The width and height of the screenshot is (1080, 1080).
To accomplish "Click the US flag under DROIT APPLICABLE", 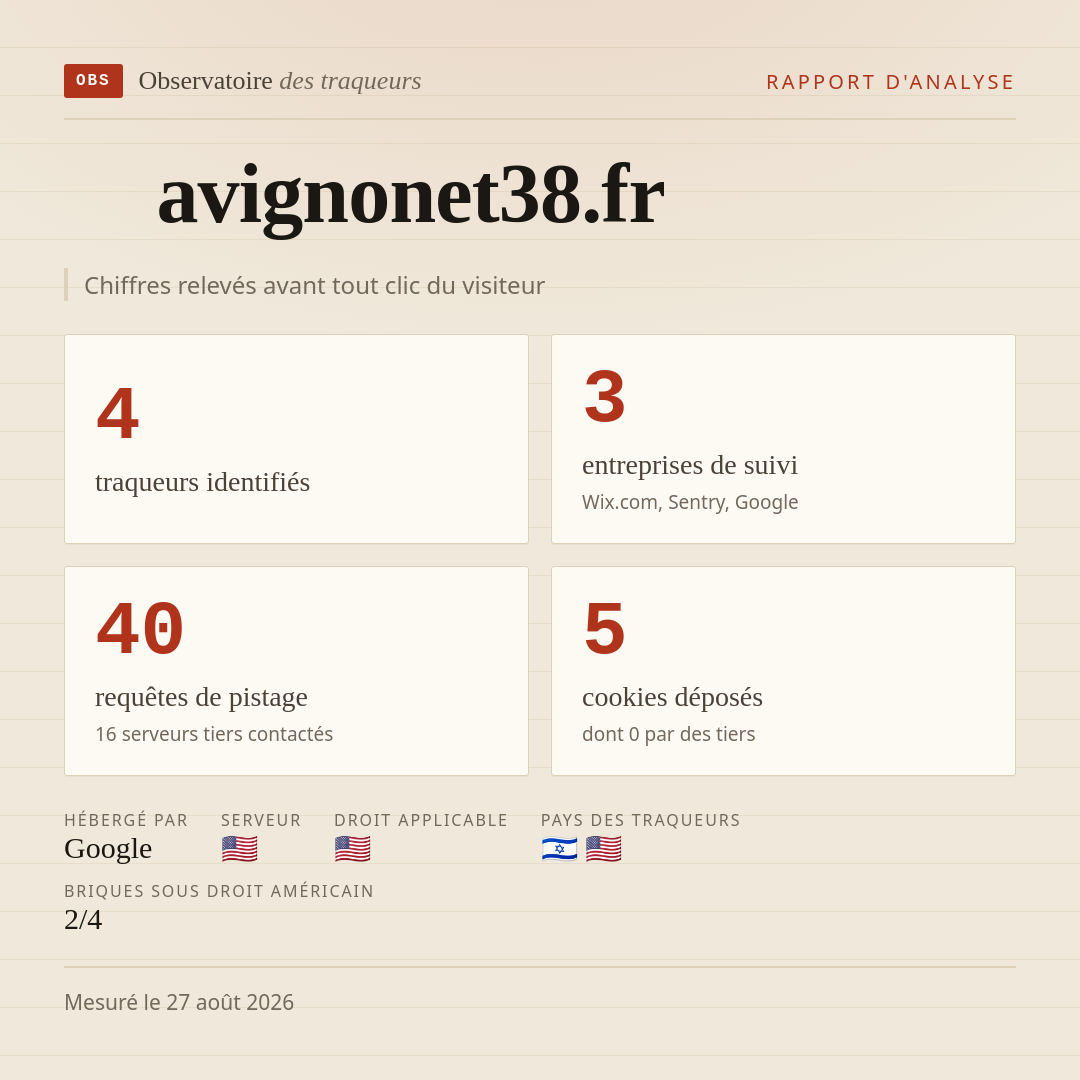I will point(353,849).
